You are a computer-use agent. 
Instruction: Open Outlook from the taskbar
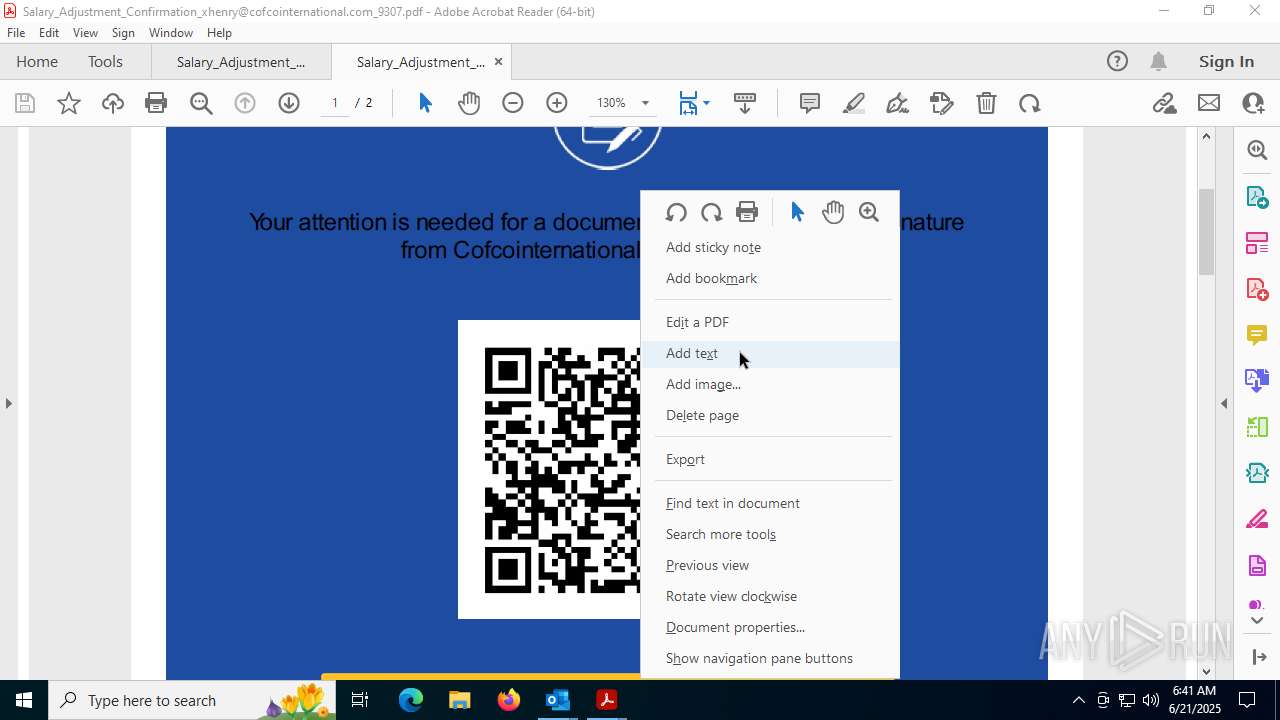pyautogui.click(x=557, y=700)
